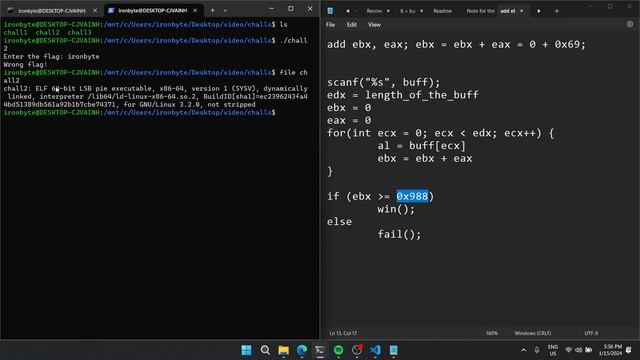Open Microsoft Edge from taskbar
This screenshot has height=360, width=640.
(x=302, y=350)
